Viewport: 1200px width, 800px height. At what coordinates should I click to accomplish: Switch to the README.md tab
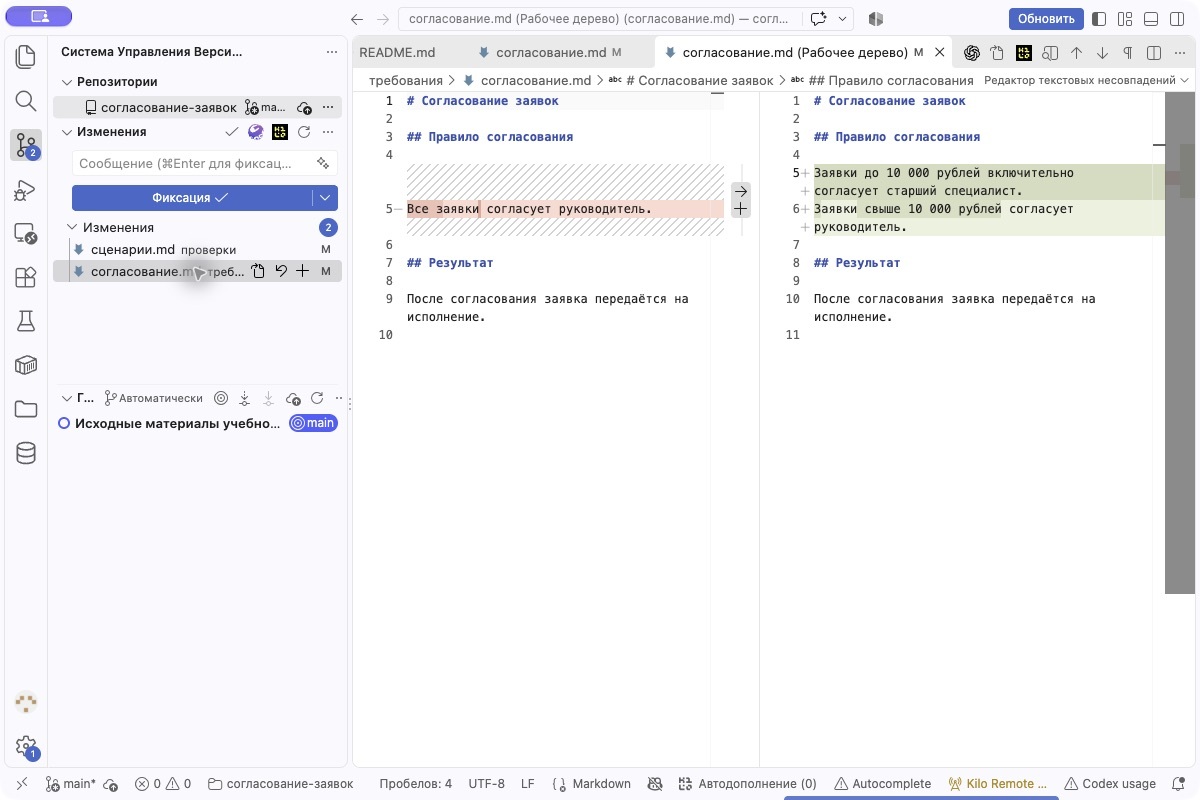(x=396, y=52)
